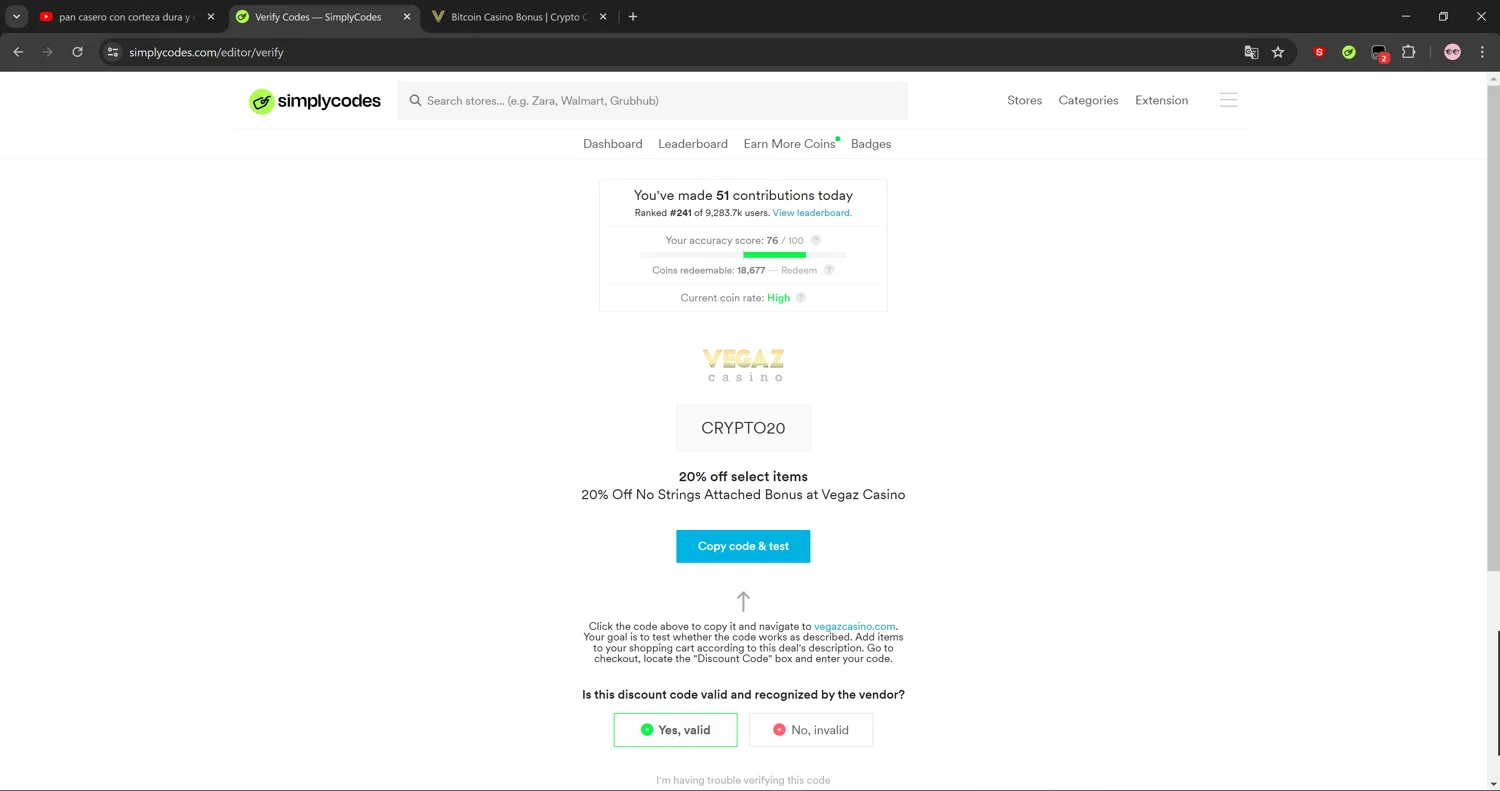Click the coin rate help icon

800,298
